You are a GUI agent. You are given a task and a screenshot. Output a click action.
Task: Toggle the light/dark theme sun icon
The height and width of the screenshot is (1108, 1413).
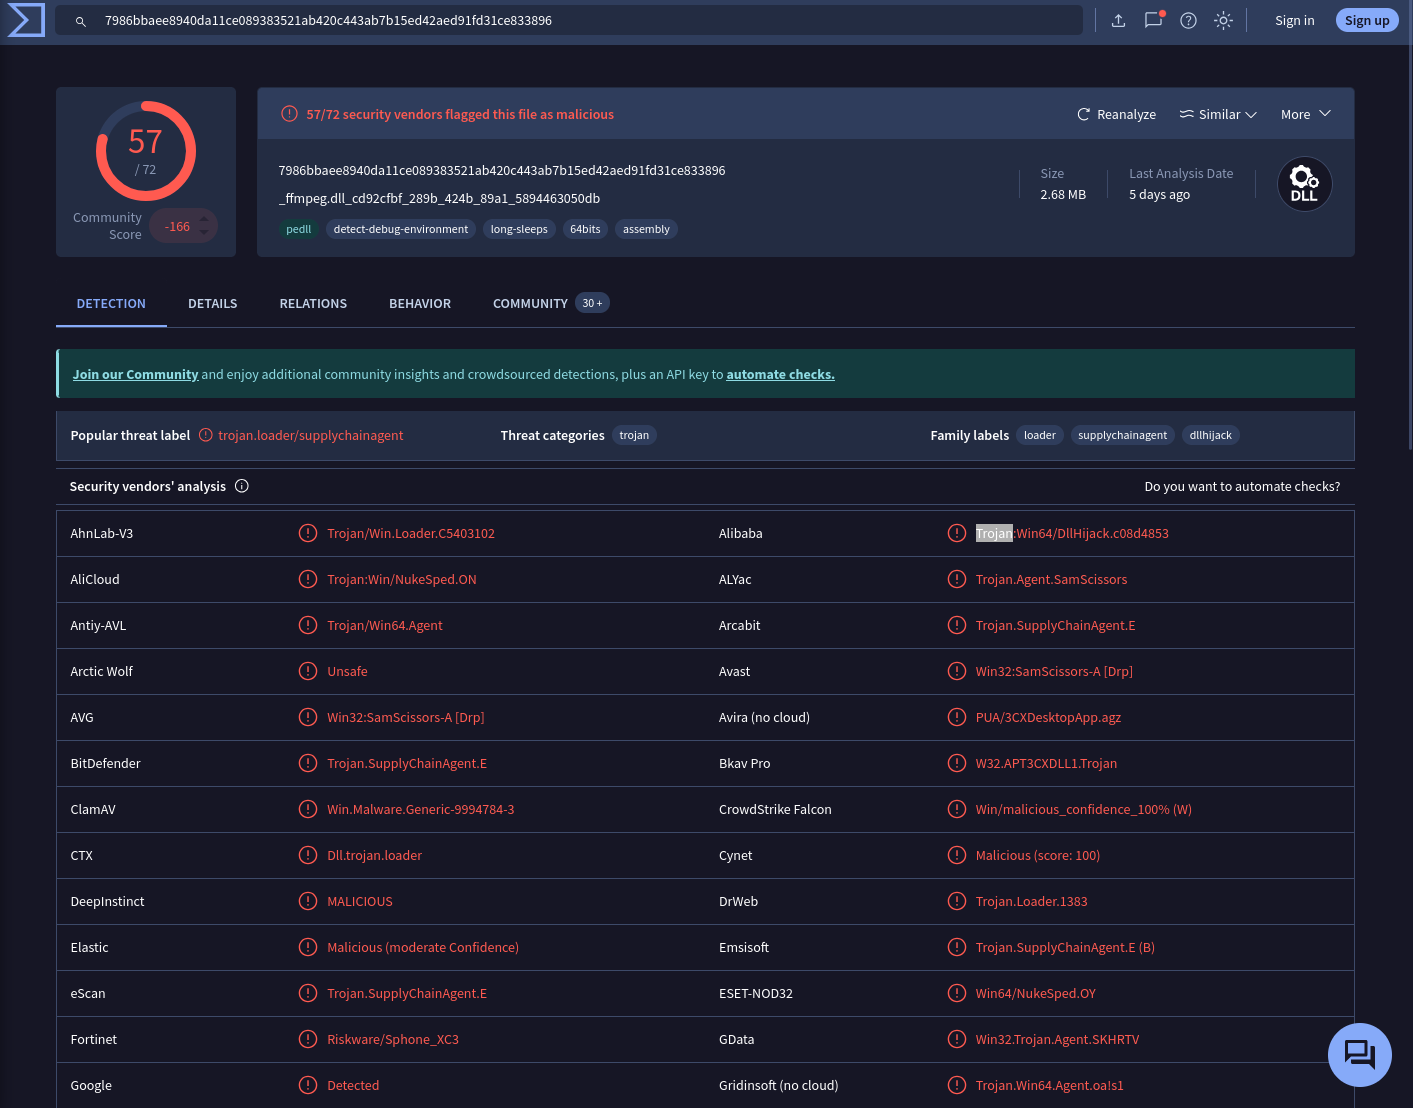click(1223, 20)
